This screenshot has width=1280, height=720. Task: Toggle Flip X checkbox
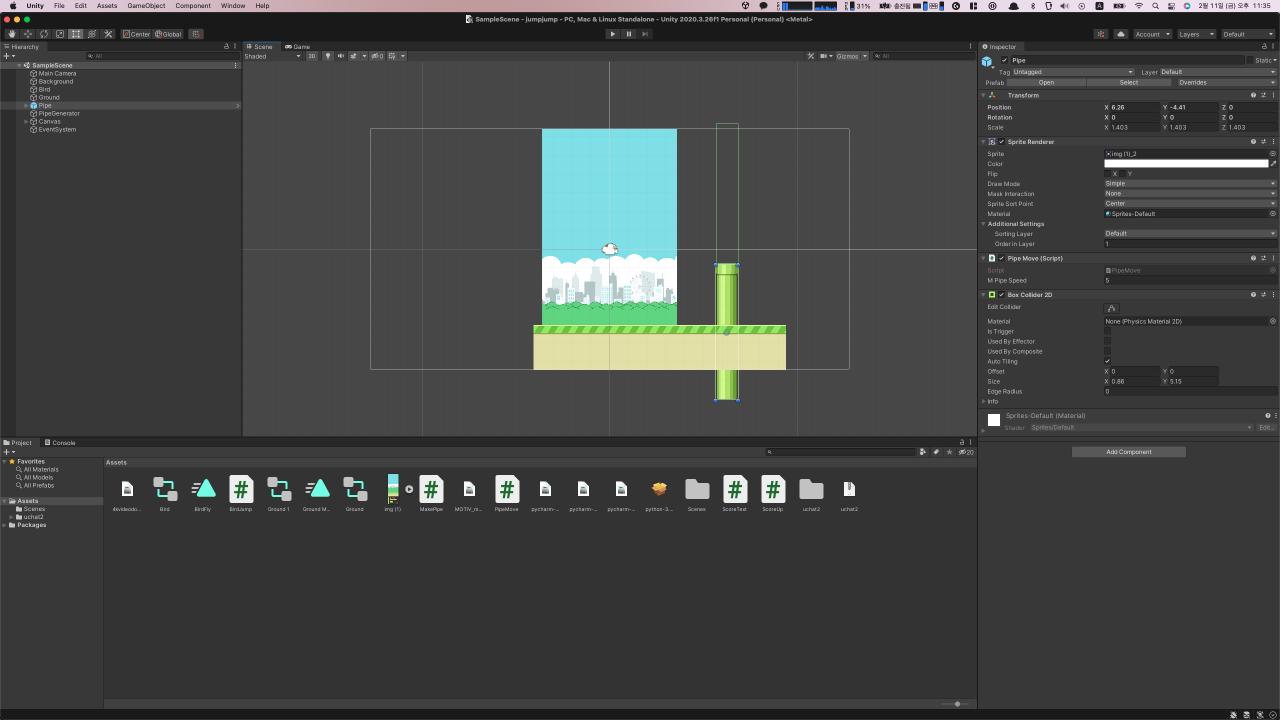click(1108, 174)
